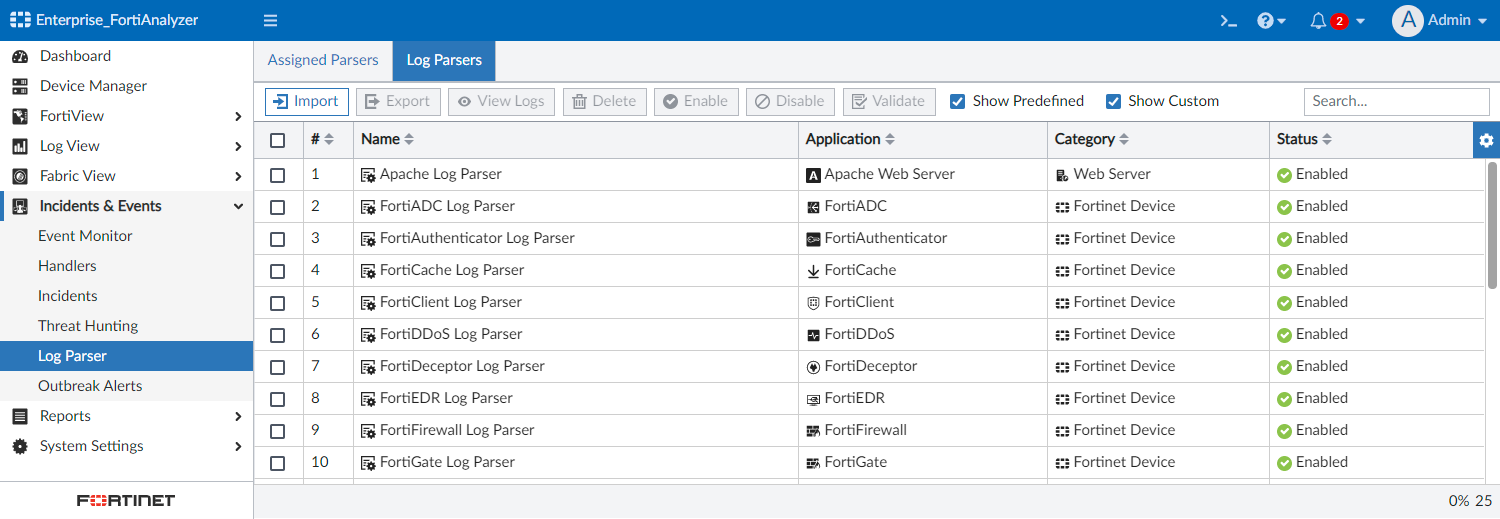Sort by Name column arrows
This screenshot has height=519, width=1500.
[x=408, y=140]
